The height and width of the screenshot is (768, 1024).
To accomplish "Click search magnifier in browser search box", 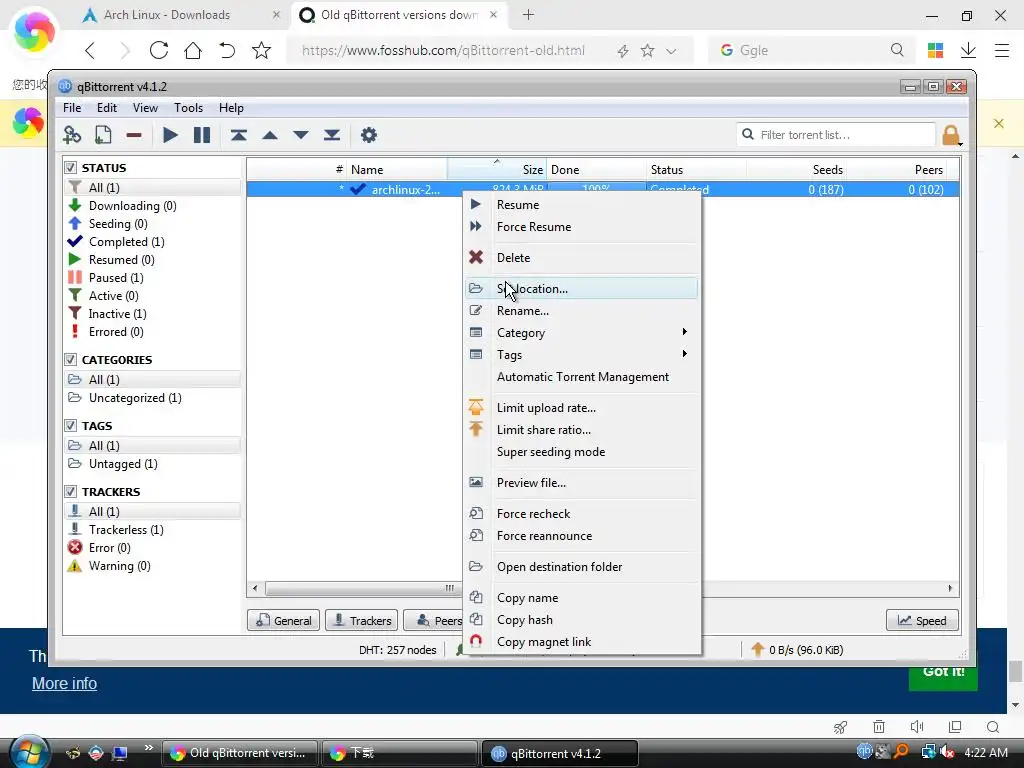I will pyautogui.click(x=897, y=50).
